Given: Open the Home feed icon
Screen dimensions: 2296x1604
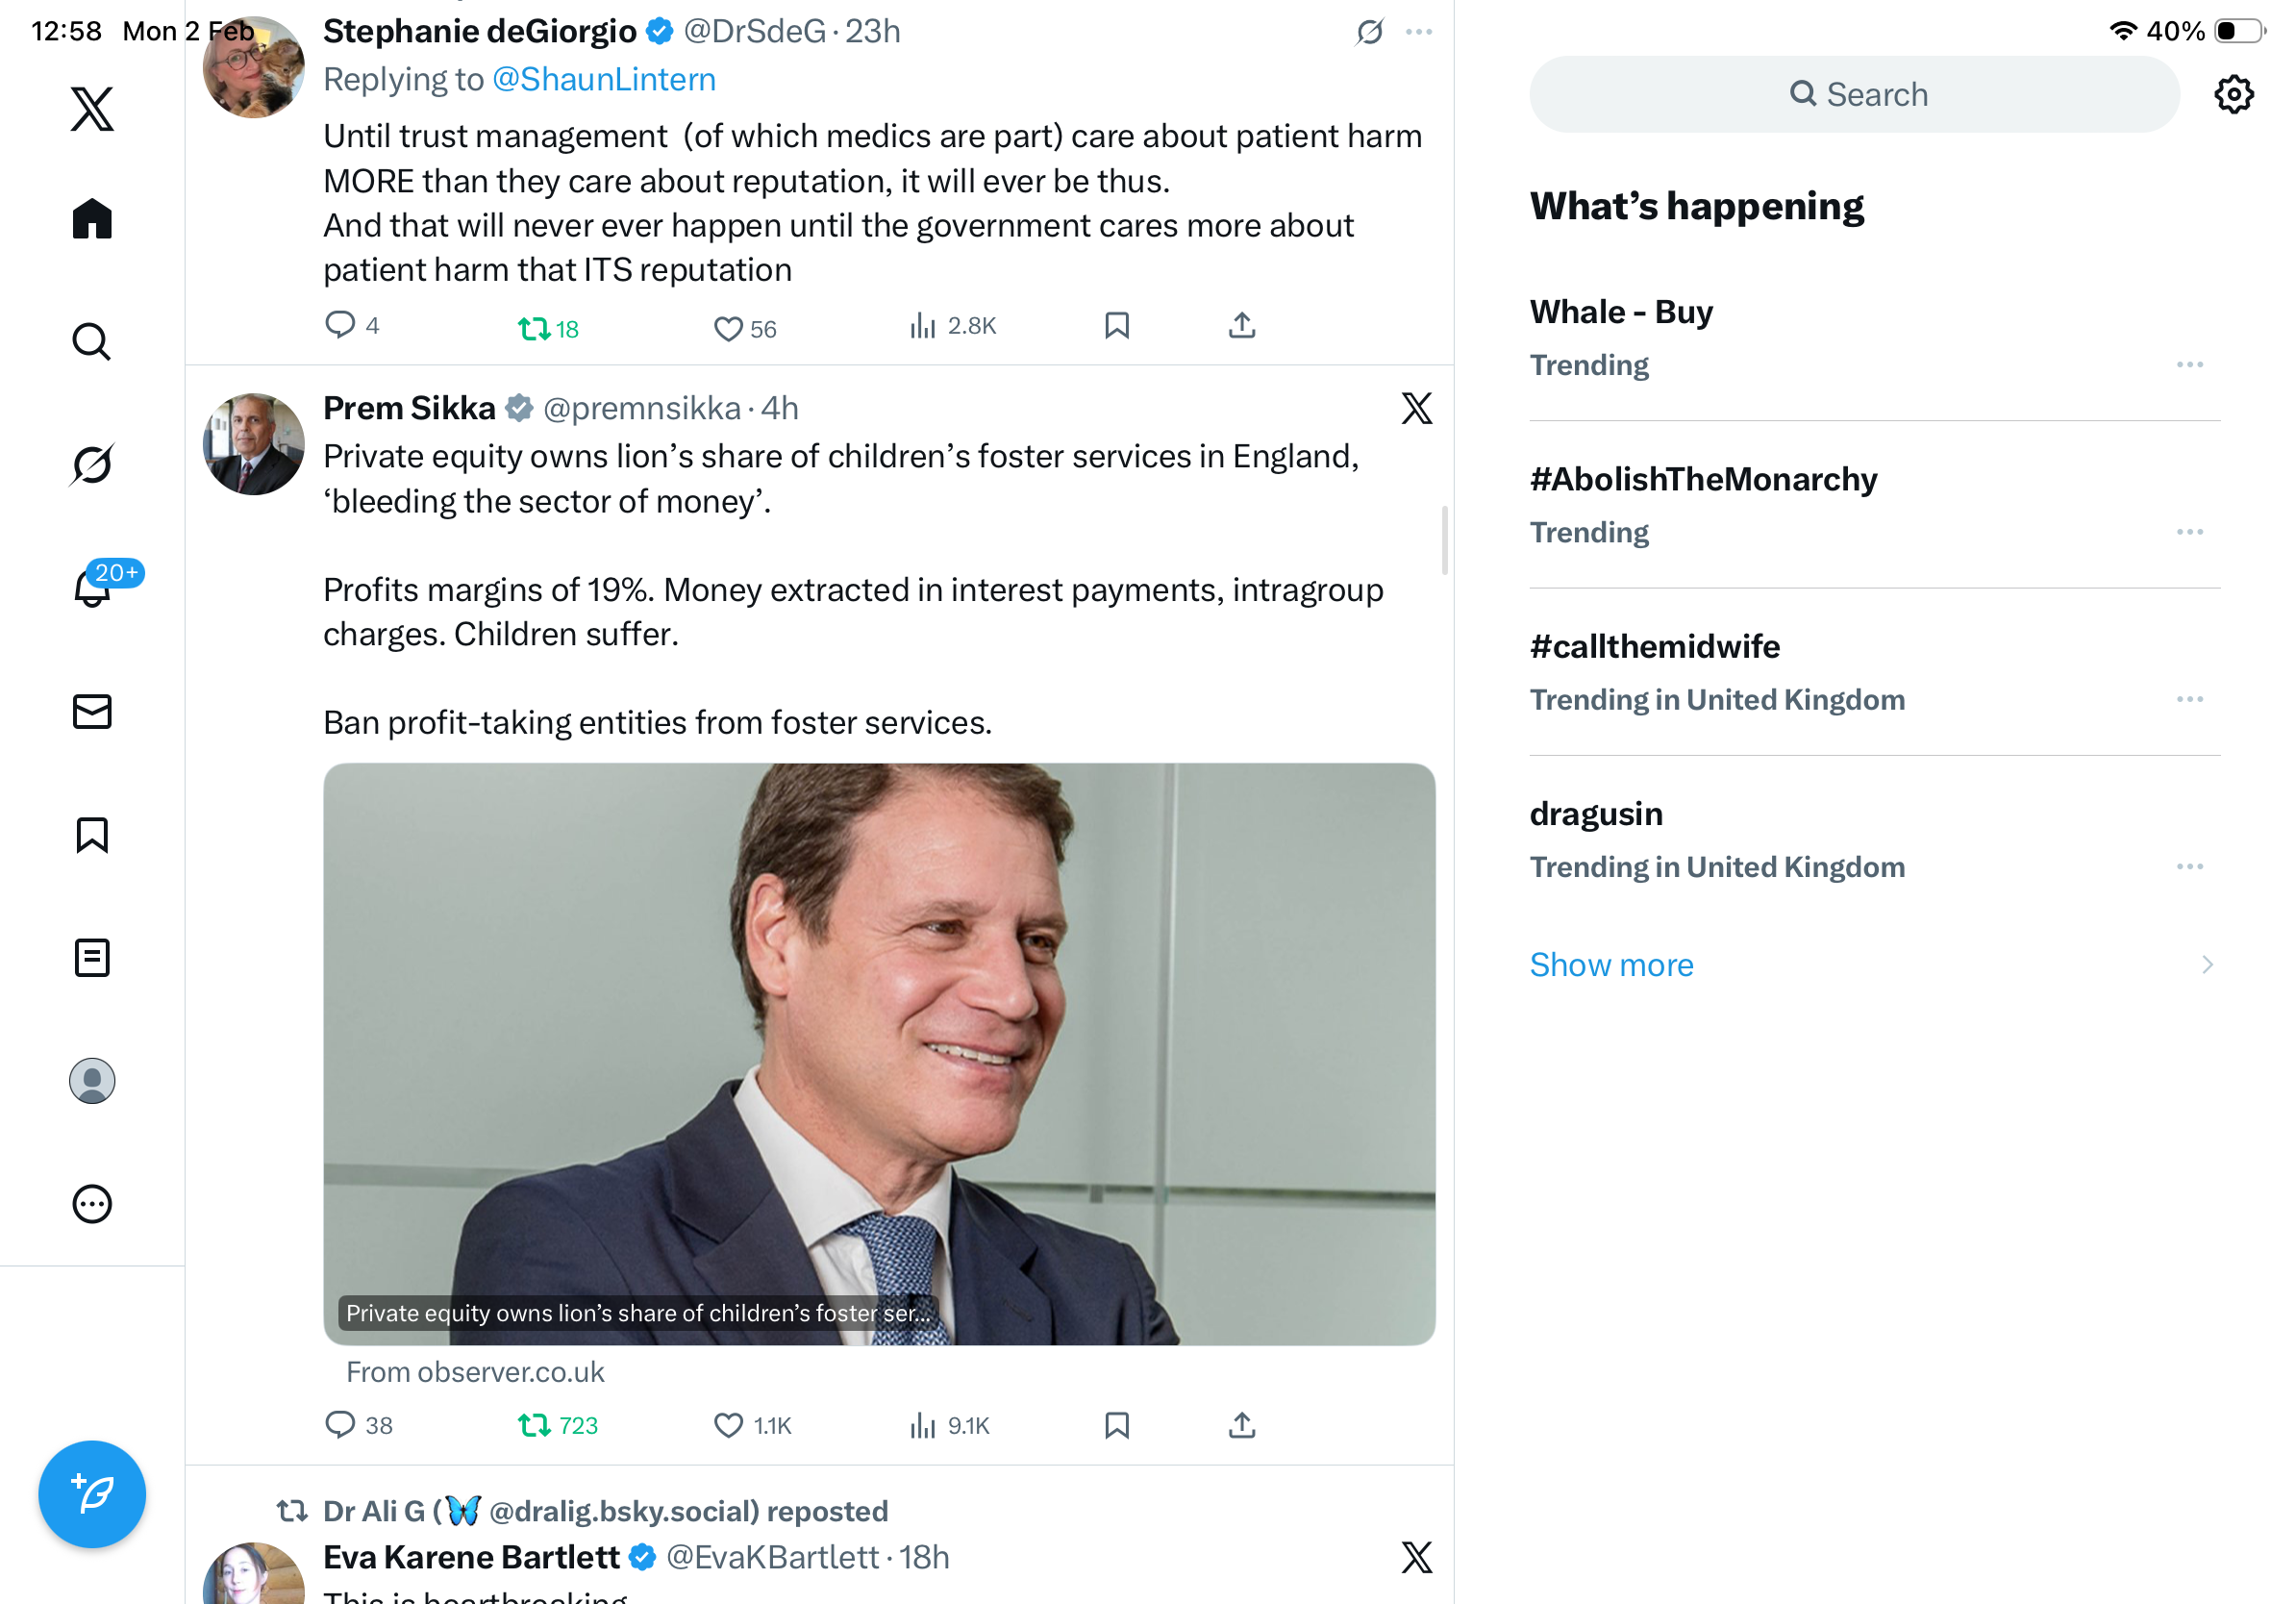Looking at the screenshot, I should tap(92, 219).
